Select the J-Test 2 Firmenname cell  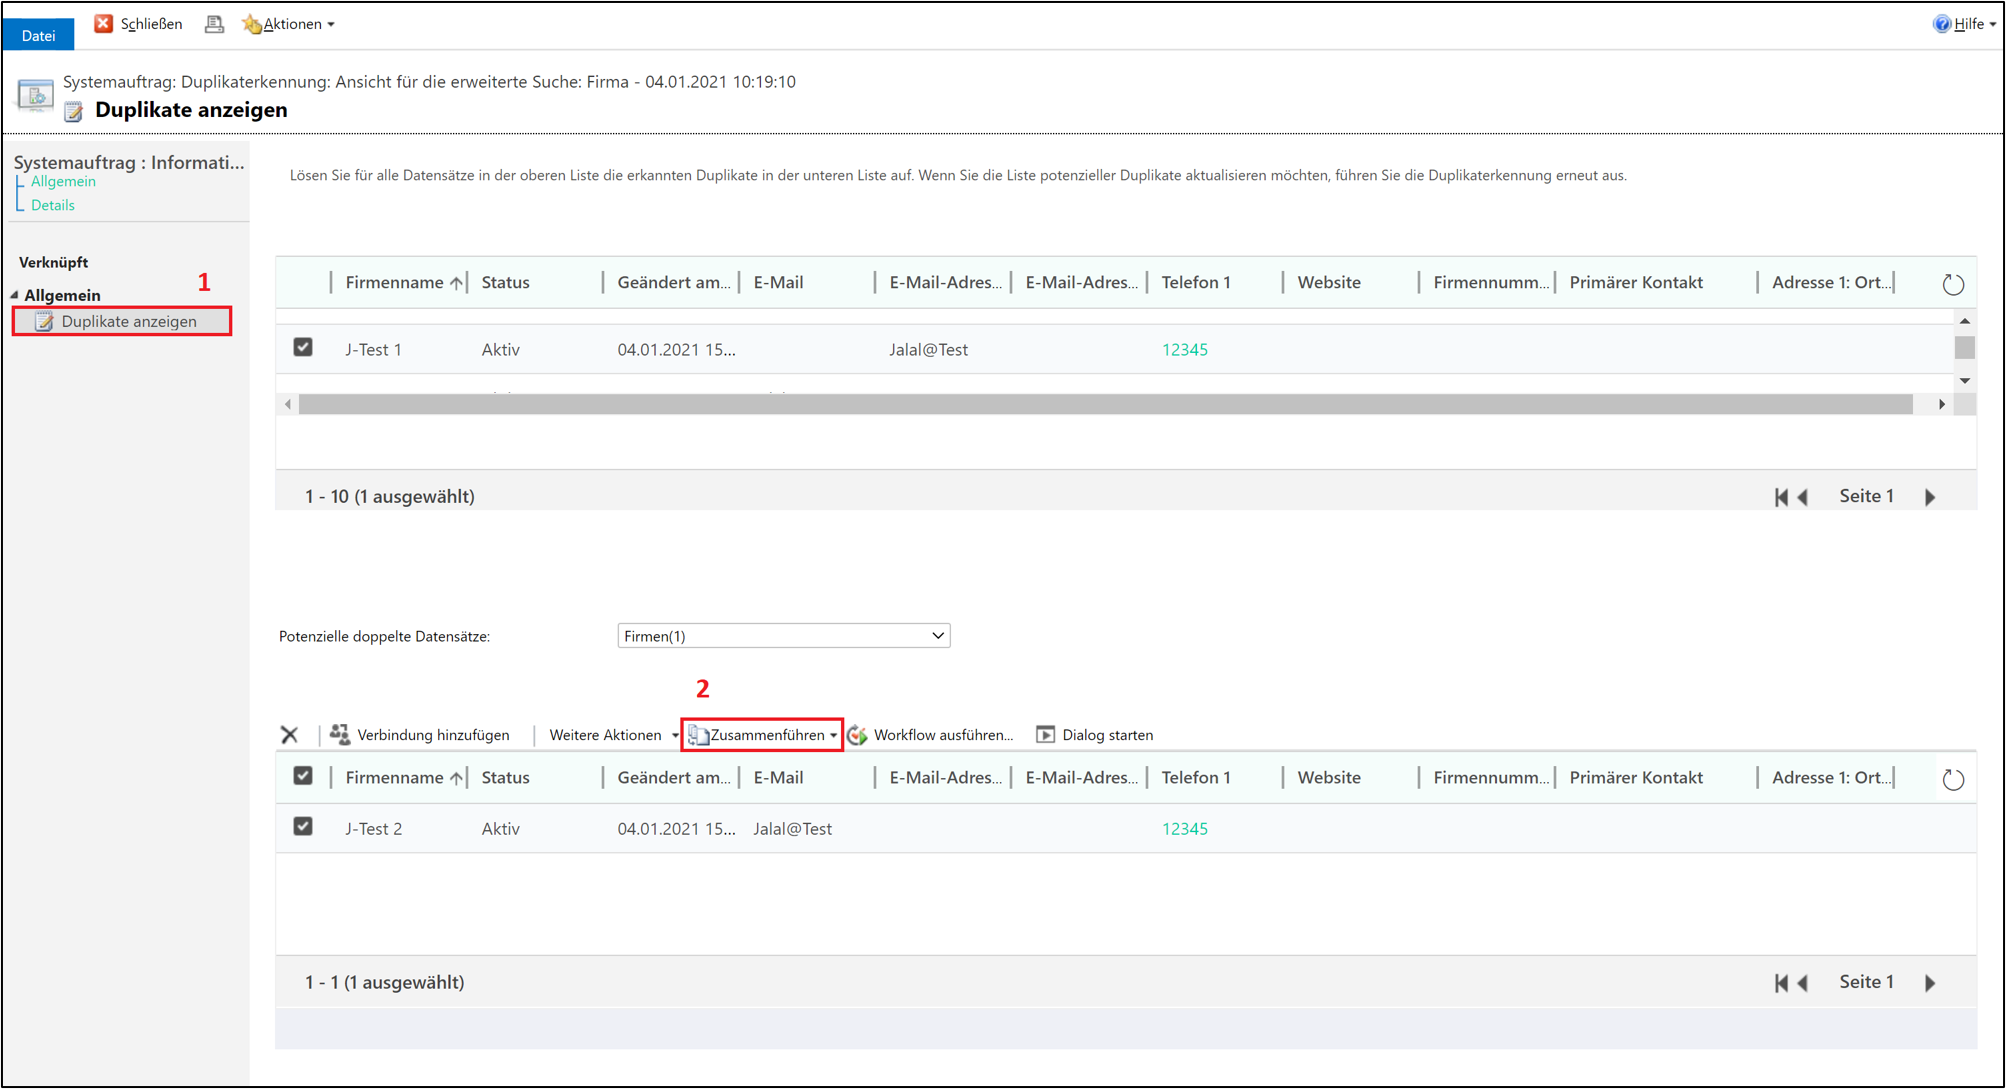click(373, 828)
